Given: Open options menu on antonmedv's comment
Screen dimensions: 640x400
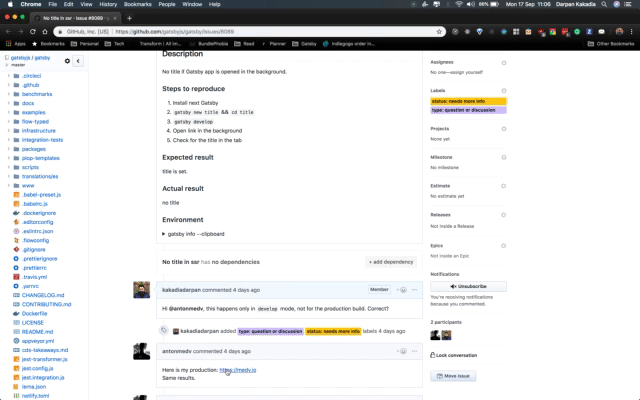Looking at the screenshot, I should (x=414, y=351).
